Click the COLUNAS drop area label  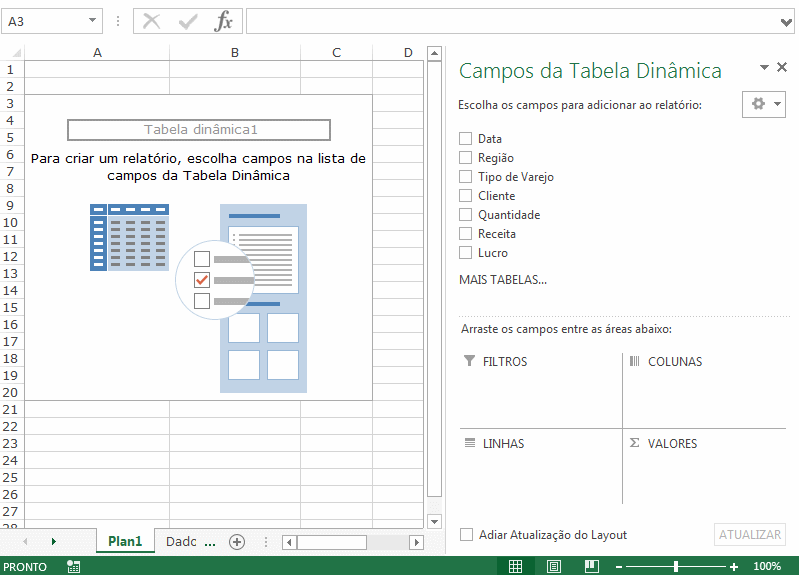675,361
